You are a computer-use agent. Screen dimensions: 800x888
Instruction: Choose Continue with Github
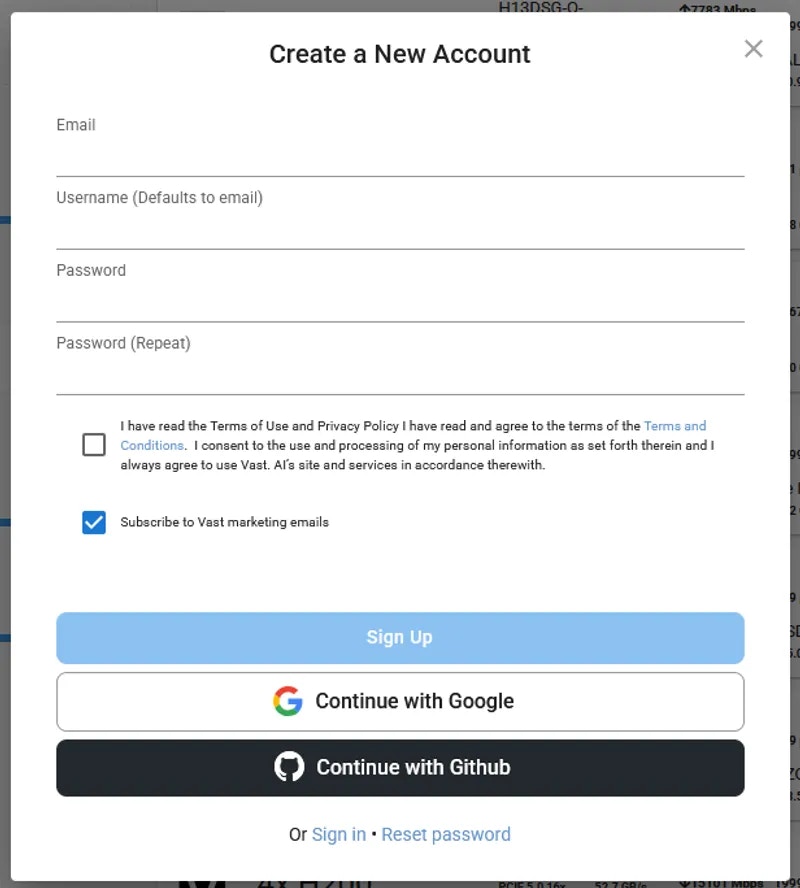pos(400,767)
